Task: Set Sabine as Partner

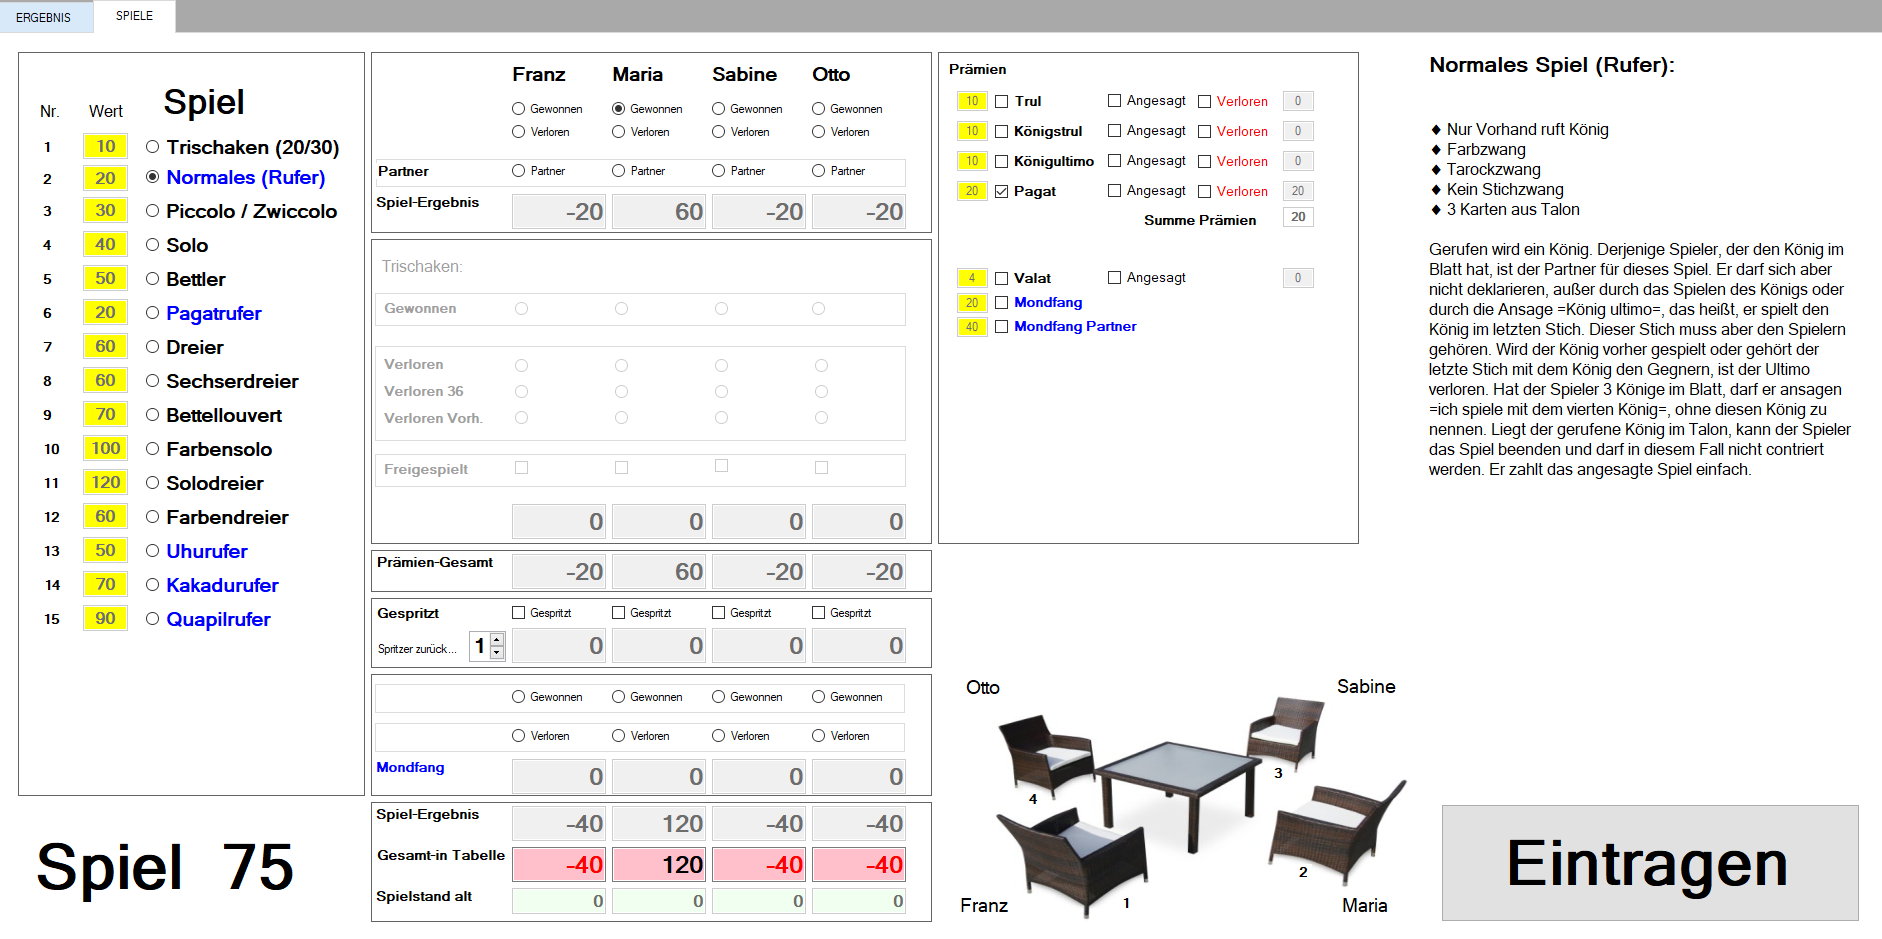Action: (718, 171)
